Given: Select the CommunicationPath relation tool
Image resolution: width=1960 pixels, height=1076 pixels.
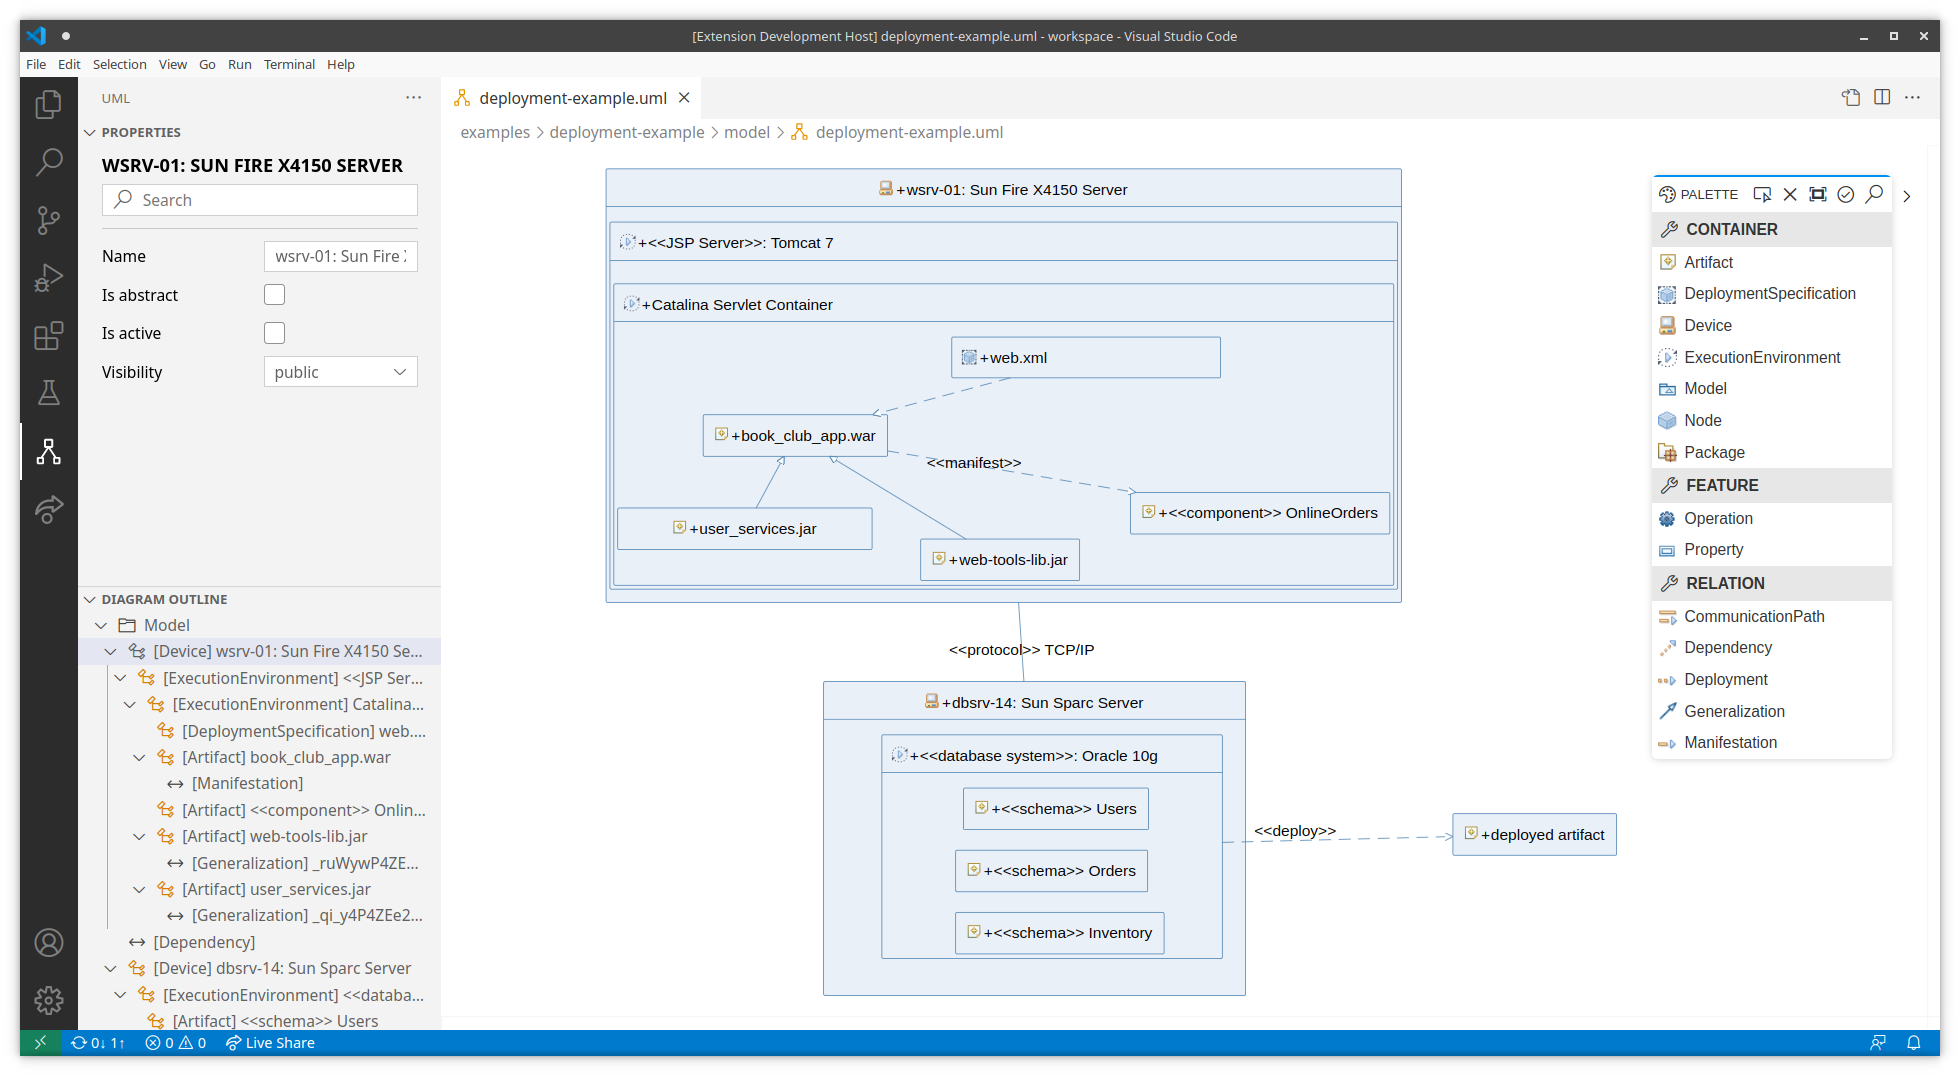Looking at the screenshot, I should [1771, 616].
